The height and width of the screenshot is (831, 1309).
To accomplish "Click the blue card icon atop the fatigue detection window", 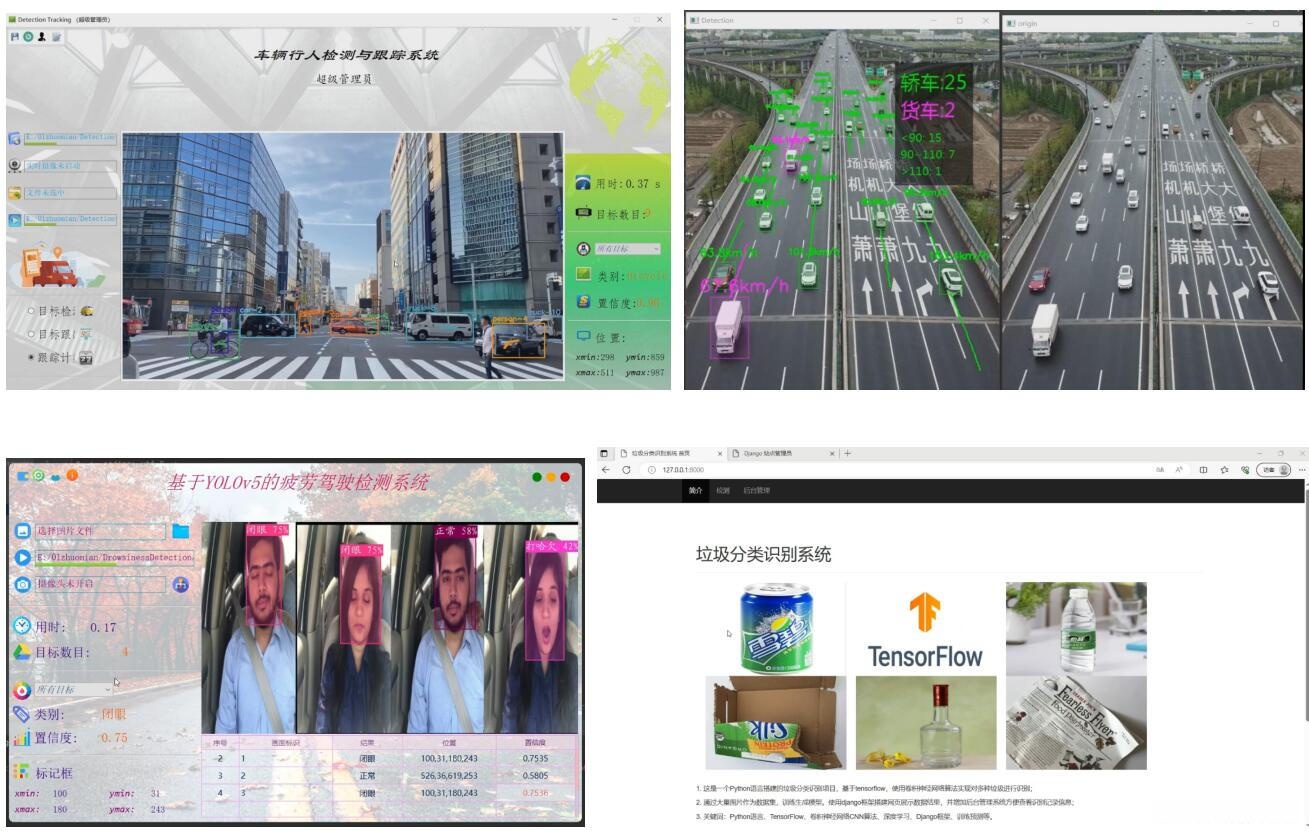I will [23, 475].
